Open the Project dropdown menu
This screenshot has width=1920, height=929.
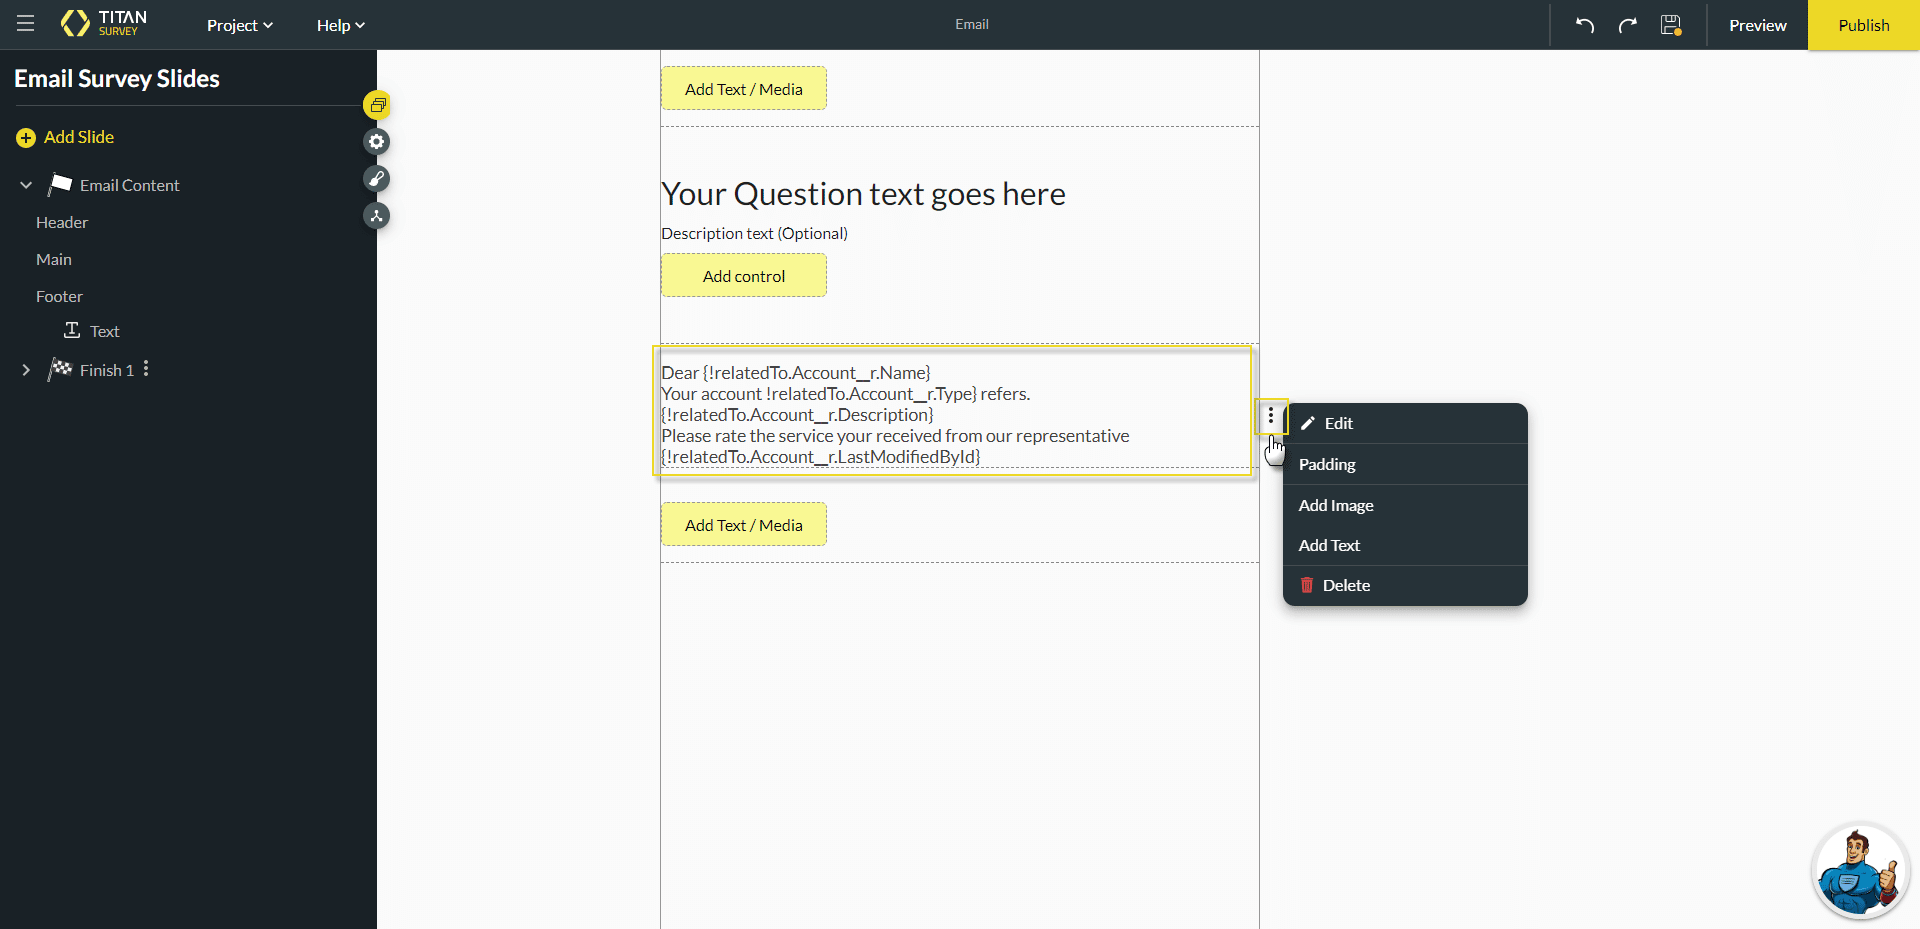coord(239,25)
